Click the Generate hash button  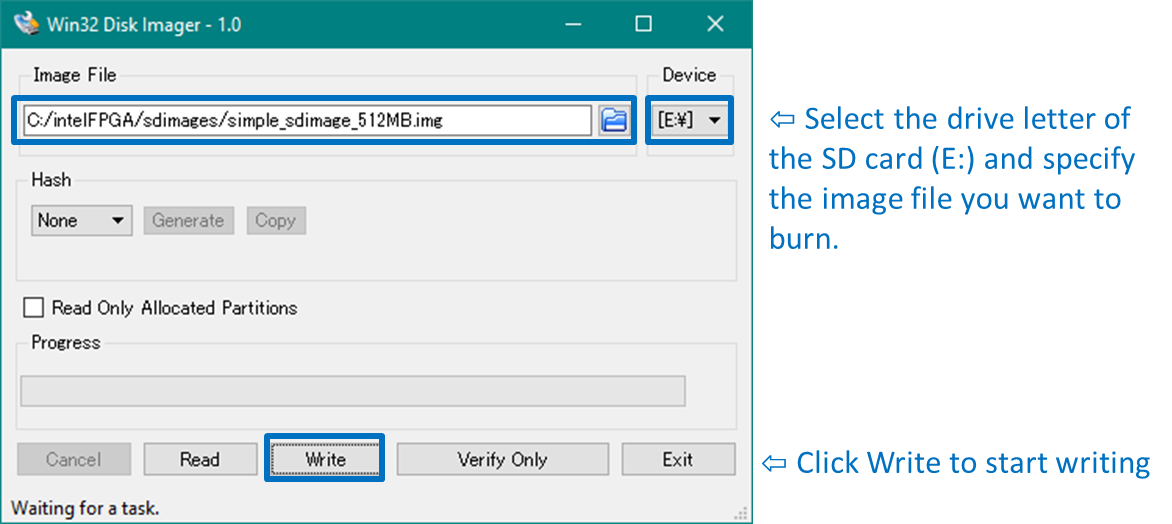click(188, 221)
